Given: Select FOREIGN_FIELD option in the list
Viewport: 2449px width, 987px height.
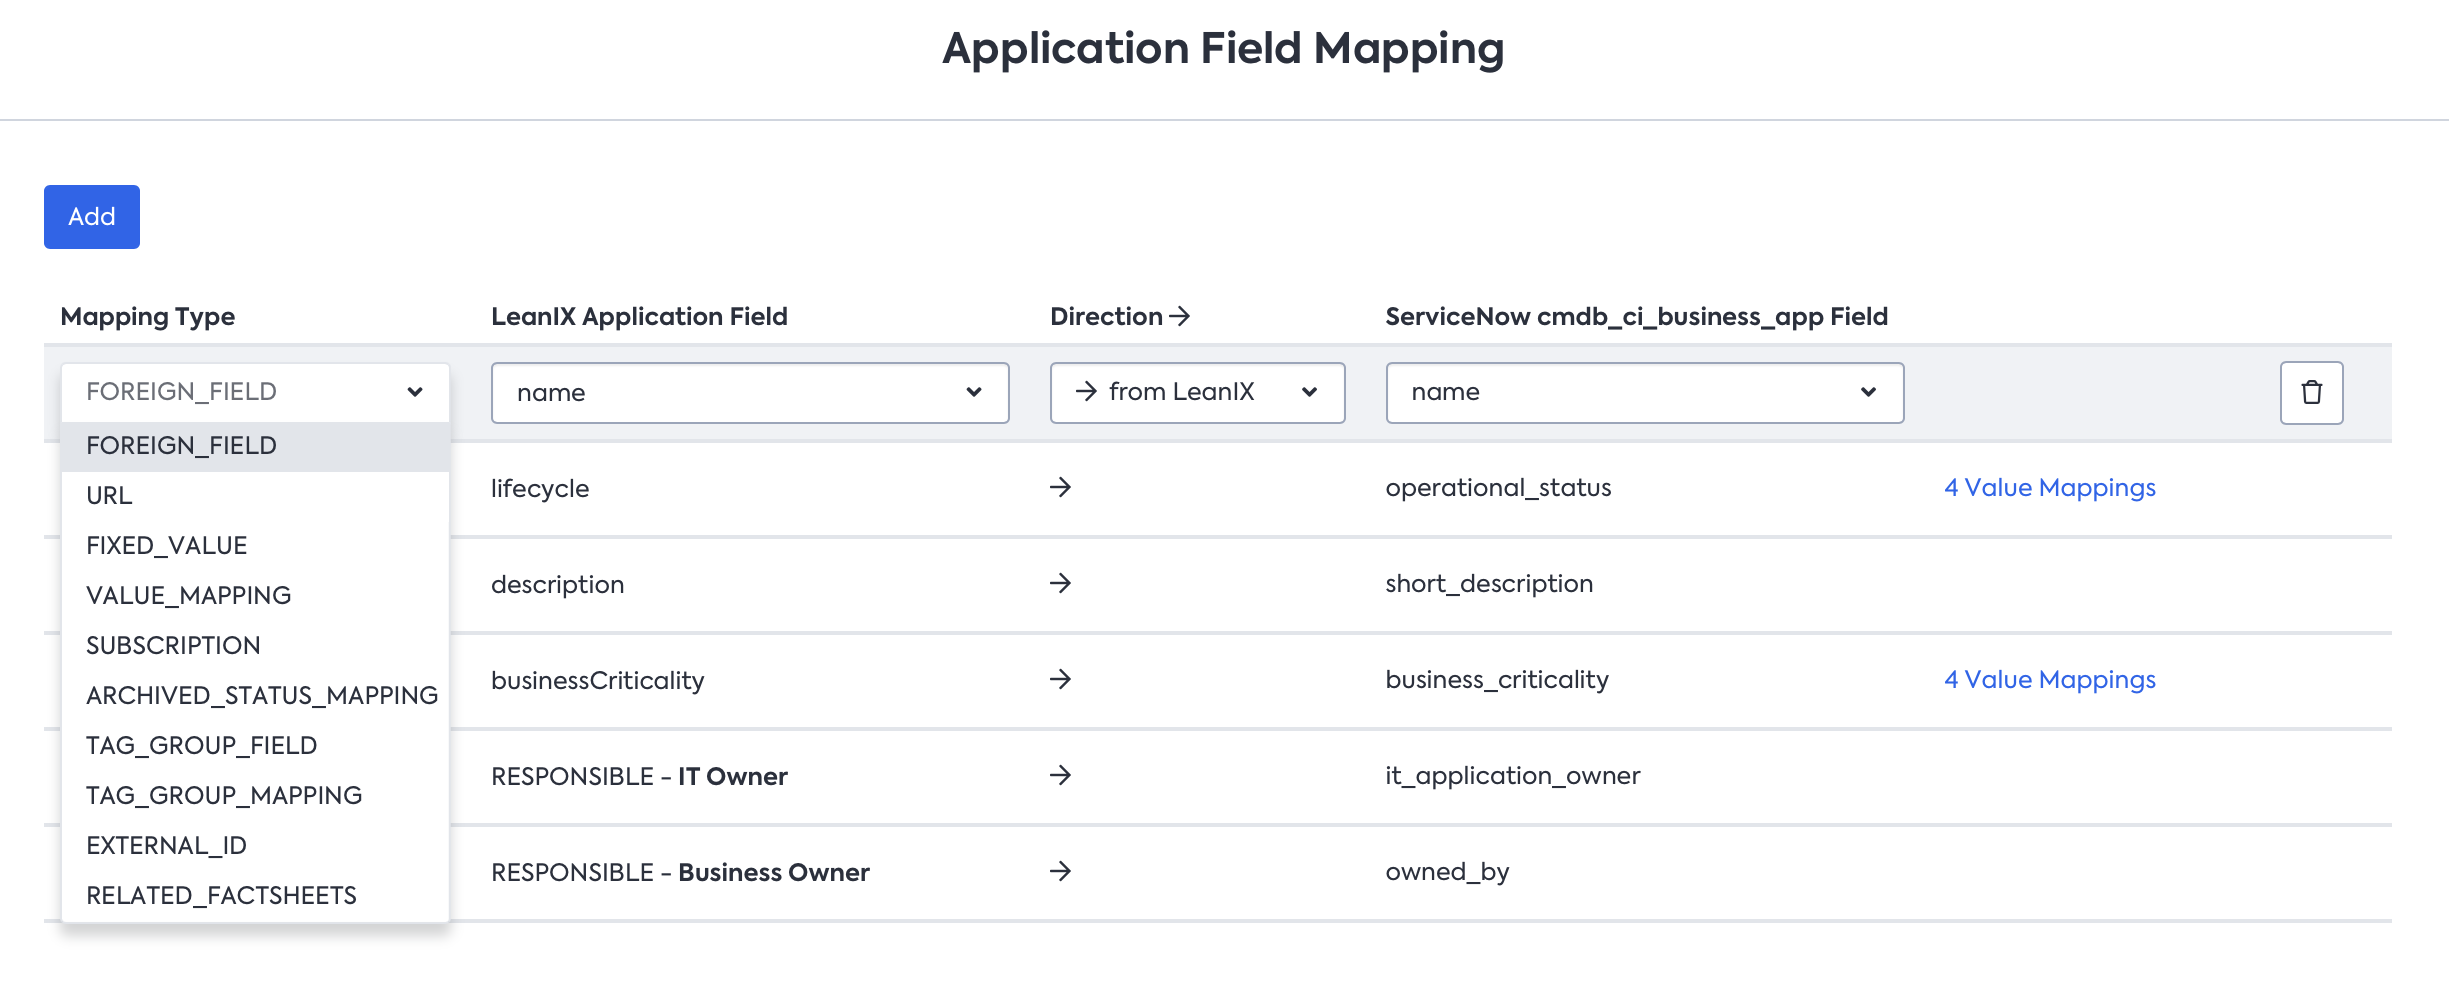Looking at the screenshot, I should [255, 446].
